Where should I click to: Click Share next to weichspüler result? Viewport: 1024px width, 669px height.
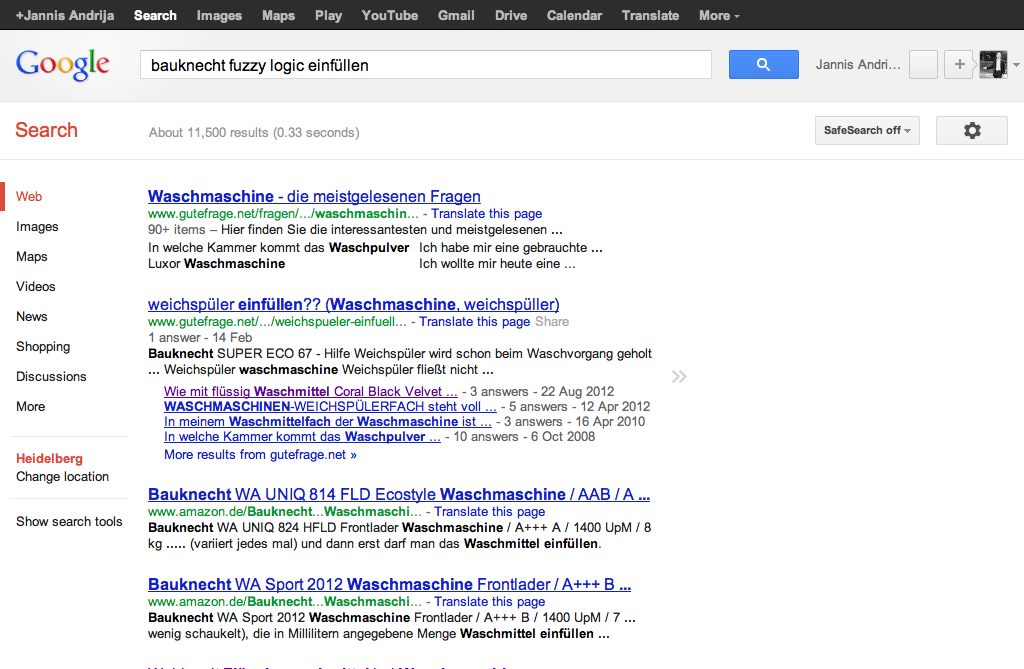[552, 321]
